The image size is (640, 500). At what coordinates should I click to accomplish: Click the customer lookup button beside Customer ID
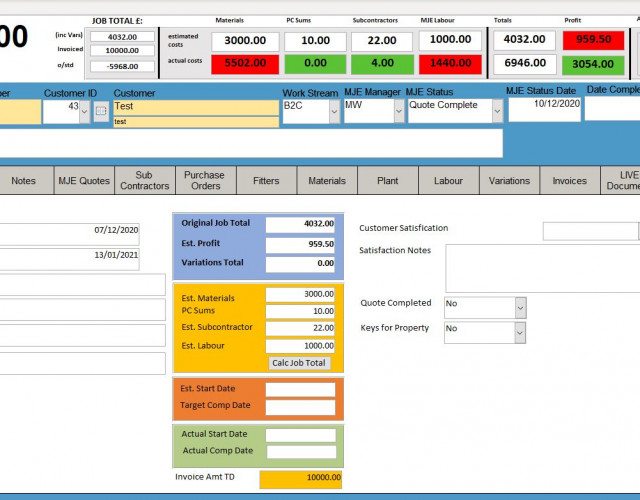(x=100, y=111)
